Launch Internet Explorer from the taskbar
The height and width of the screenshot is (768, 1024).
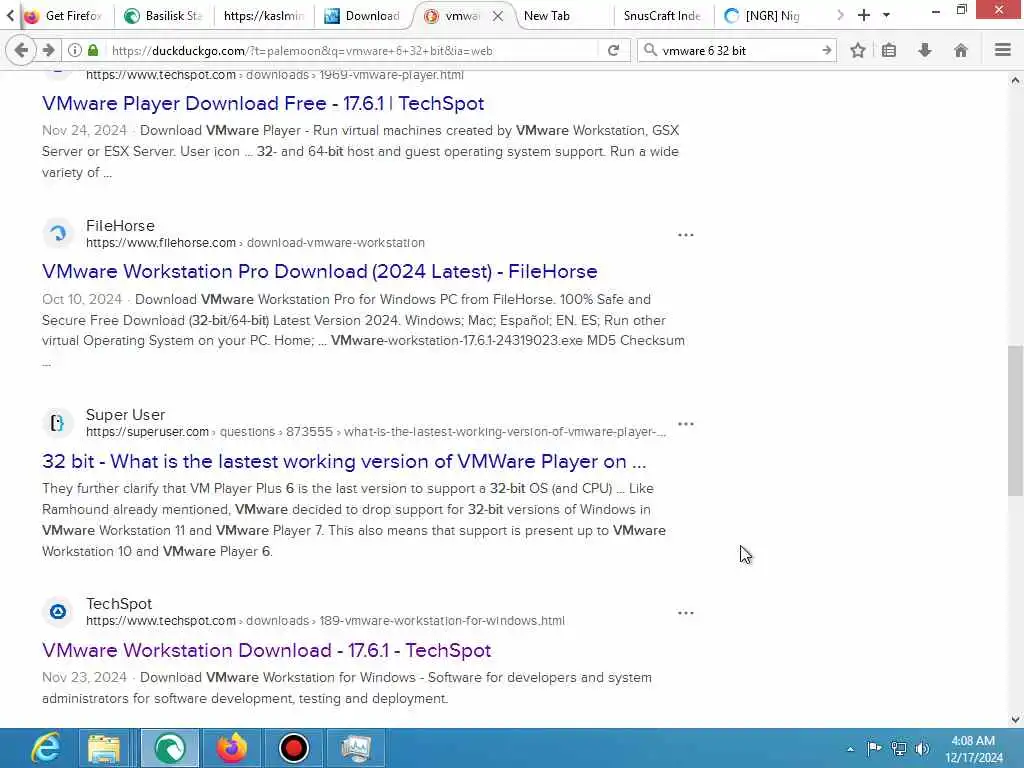[x=46, y=748]
